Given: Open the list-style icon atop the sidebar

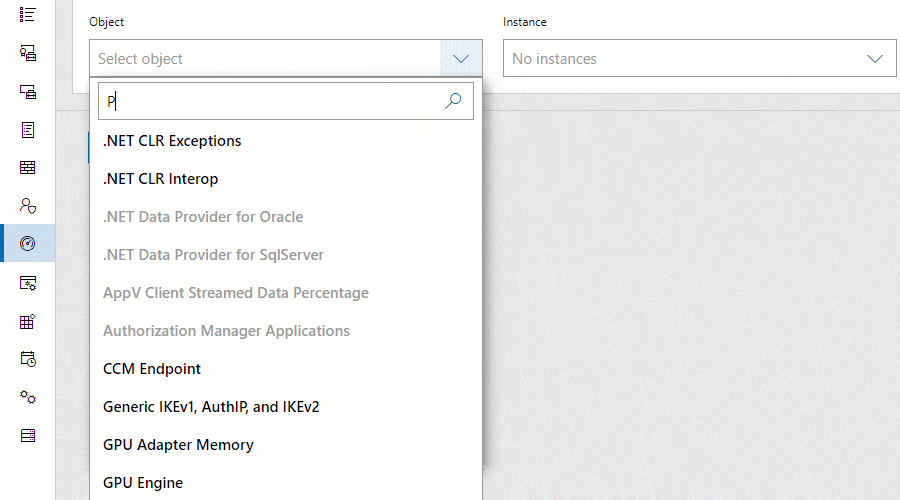Looking at the screenshot, I should [x=28, y=14].
